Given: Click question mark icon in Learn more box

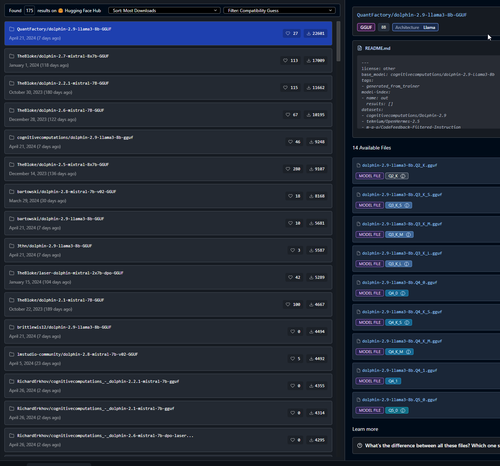Looking at the screenshot, I should point(360,446).
